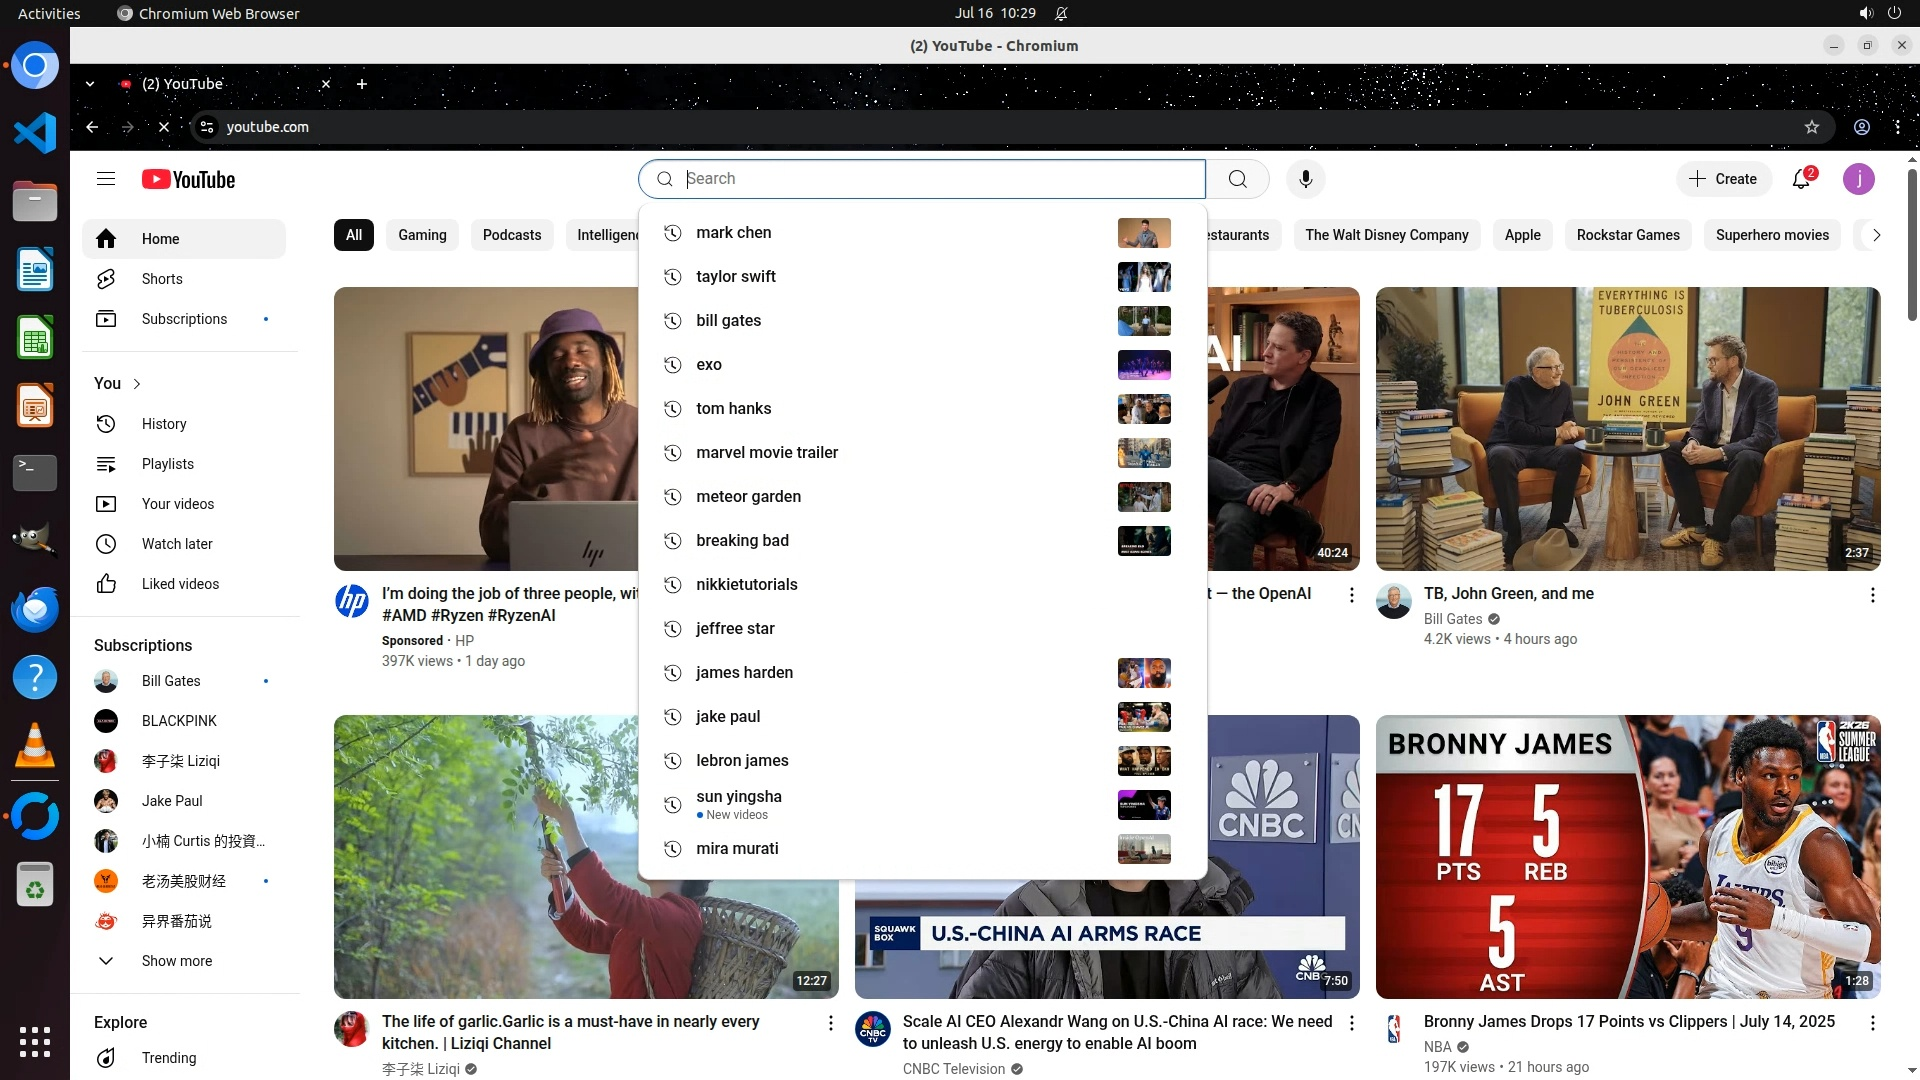Select the Gaming category chip
This screenshot has height=1080, width=1920.
pos(422,235)
